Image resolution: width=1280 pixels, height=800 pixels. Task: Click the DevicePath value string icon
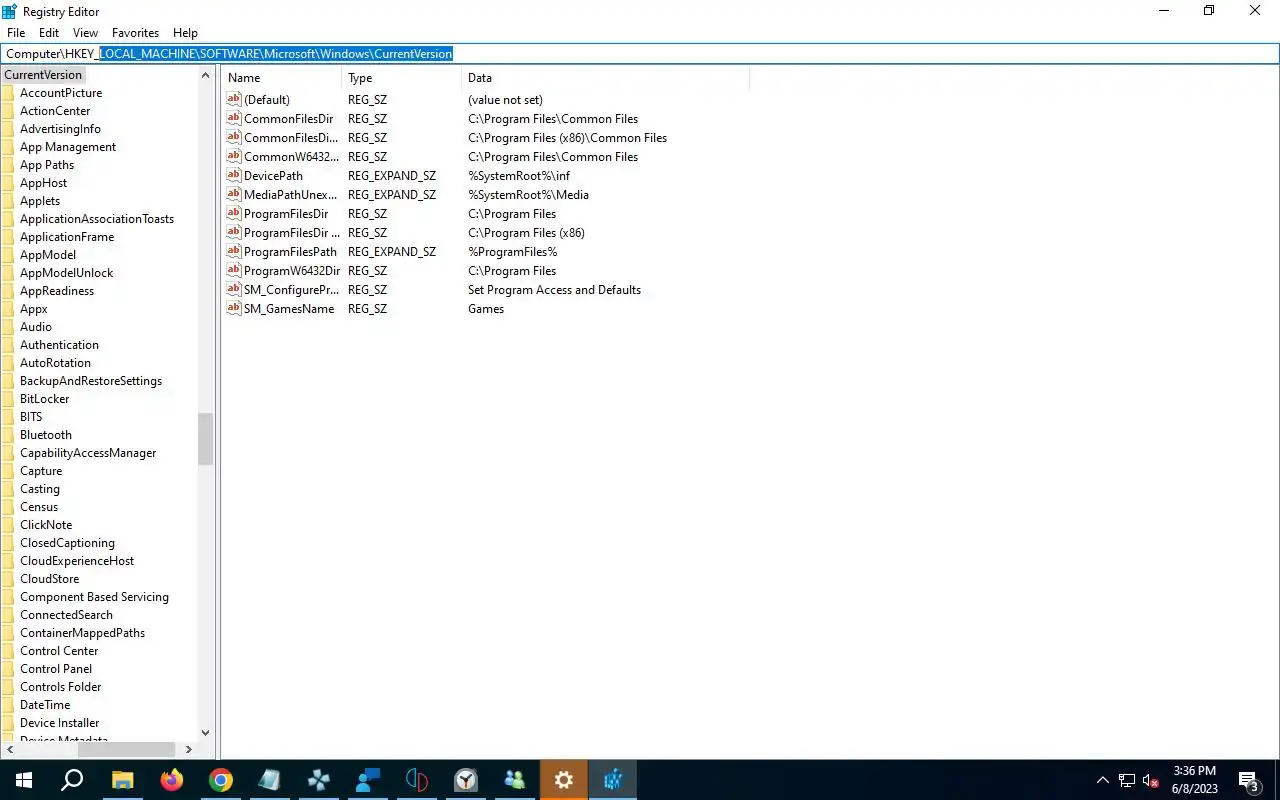234,175
